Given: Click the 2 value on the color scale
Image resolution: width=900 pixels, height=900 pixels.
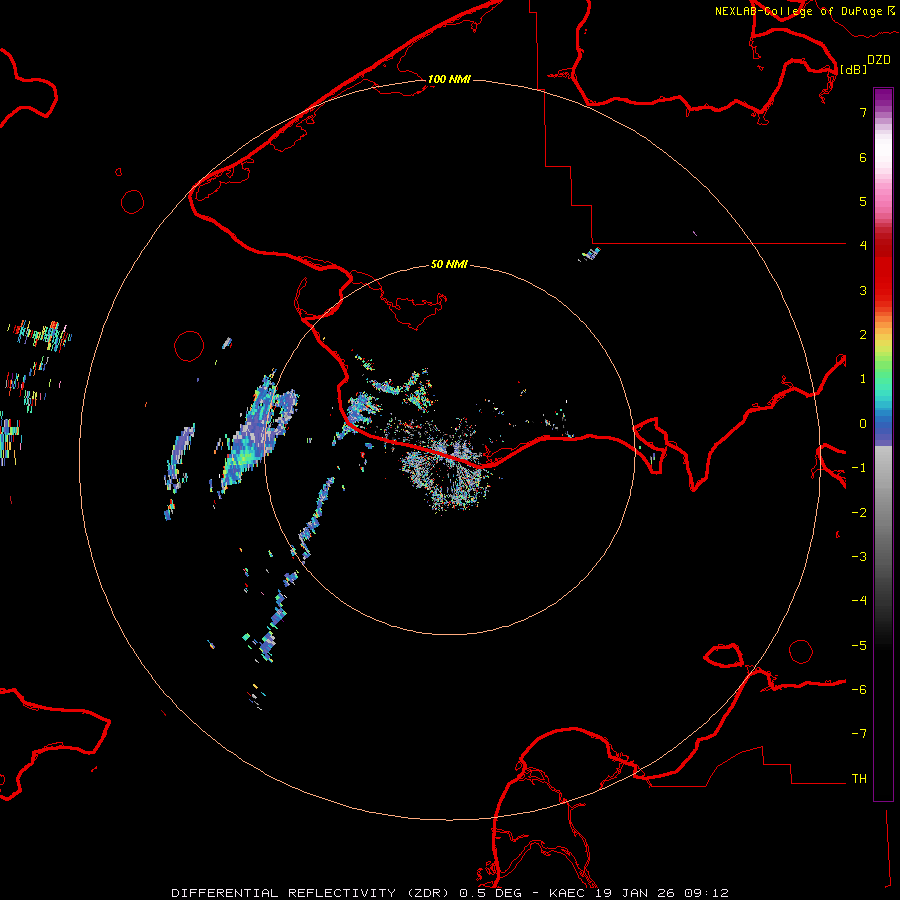Looking at the screenshot, I should click(x=863, y=335).
